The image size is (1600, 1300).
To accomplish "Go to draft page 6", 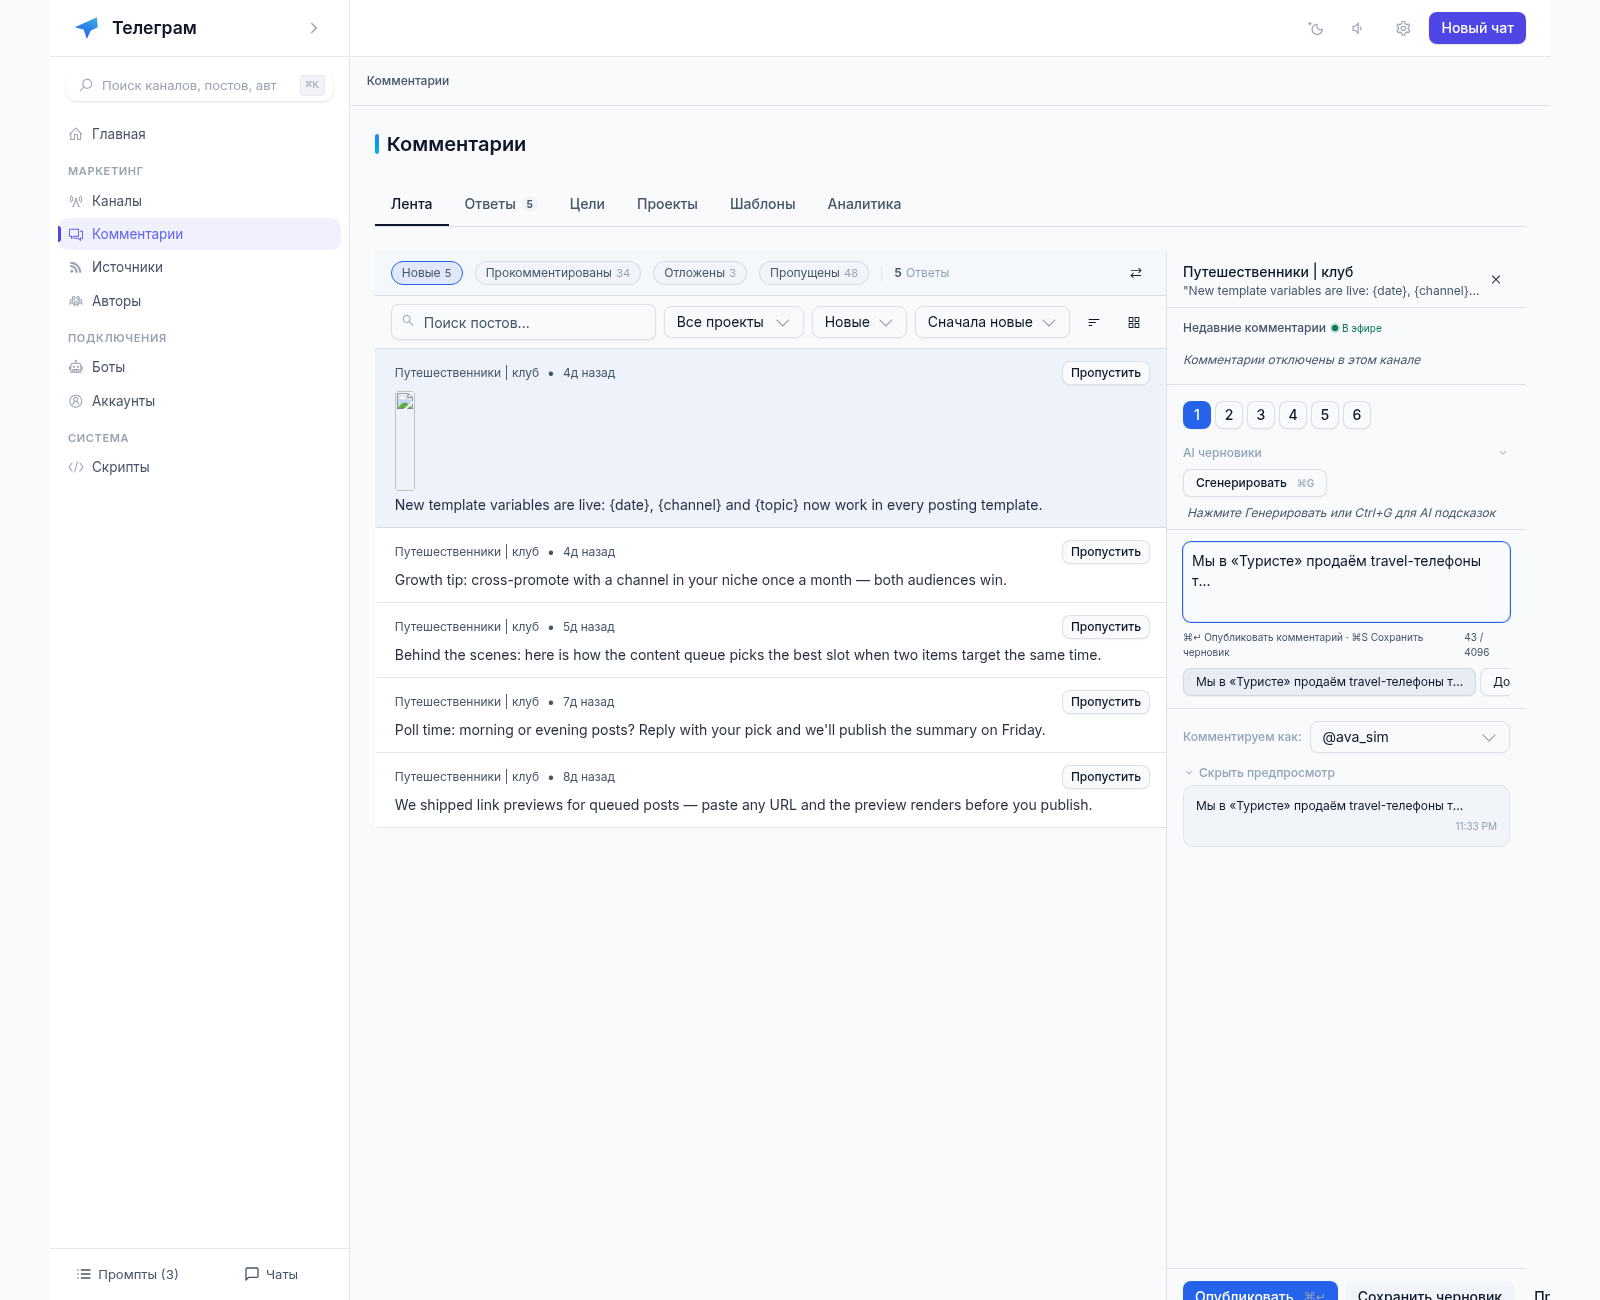I will click(1357, 415).
